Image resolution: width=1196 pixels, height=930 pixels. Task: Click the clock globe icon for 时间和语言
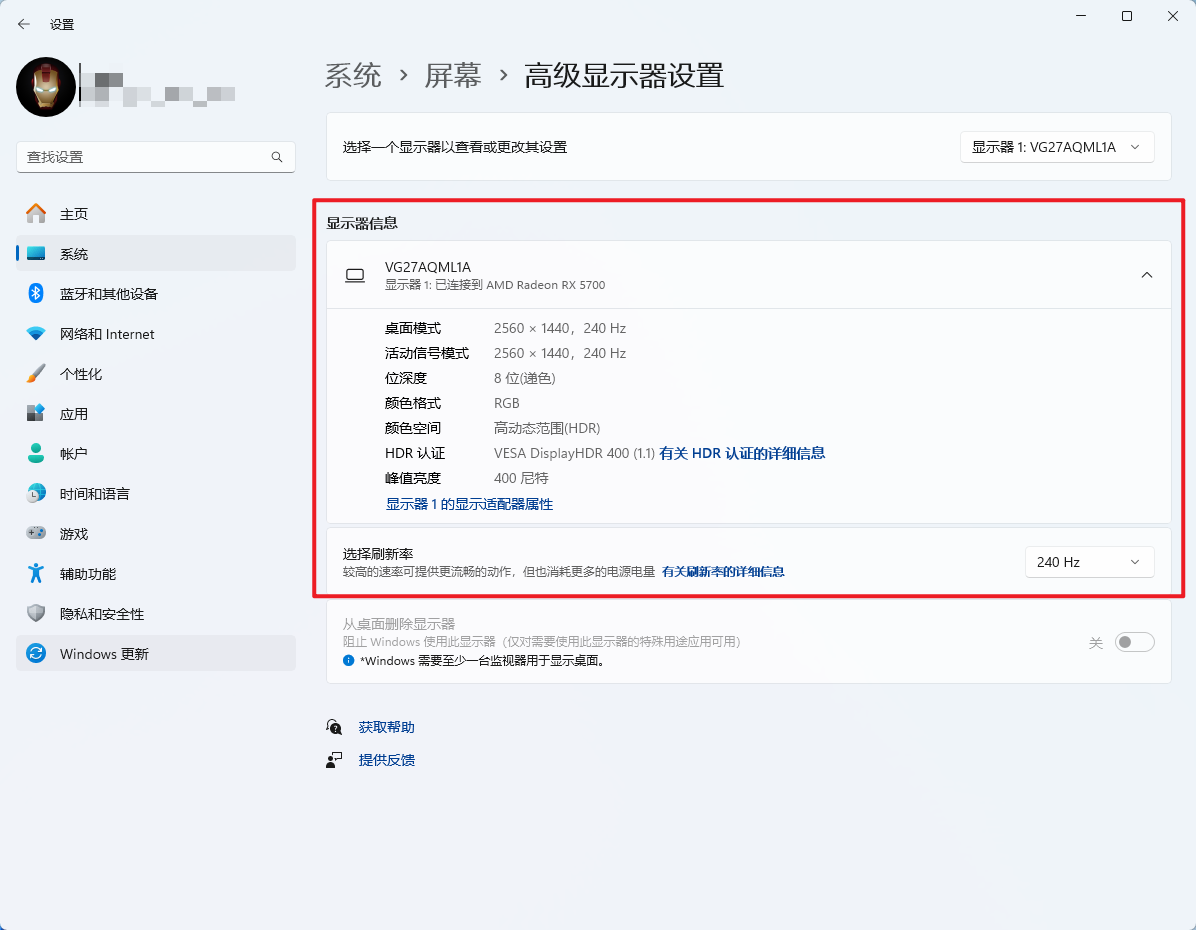point(36,494)
